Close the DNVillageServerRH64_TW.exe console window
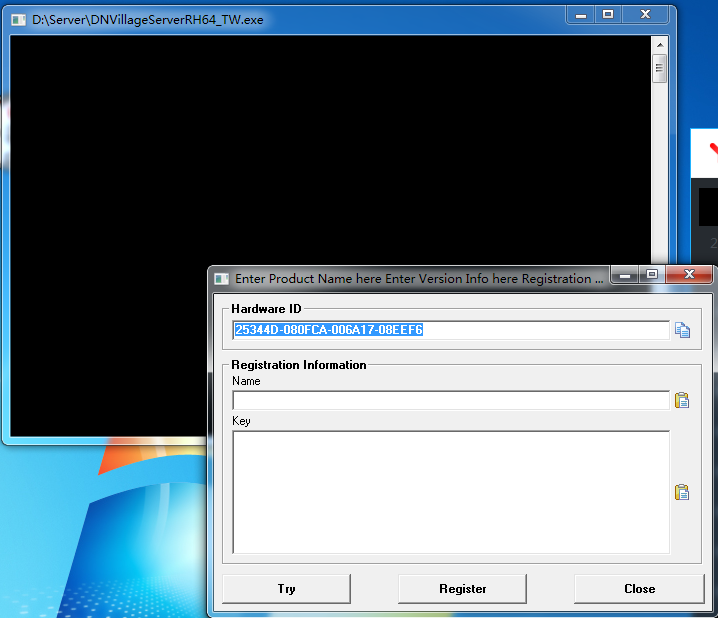This screenshot has height=618, width=718. 645,15
